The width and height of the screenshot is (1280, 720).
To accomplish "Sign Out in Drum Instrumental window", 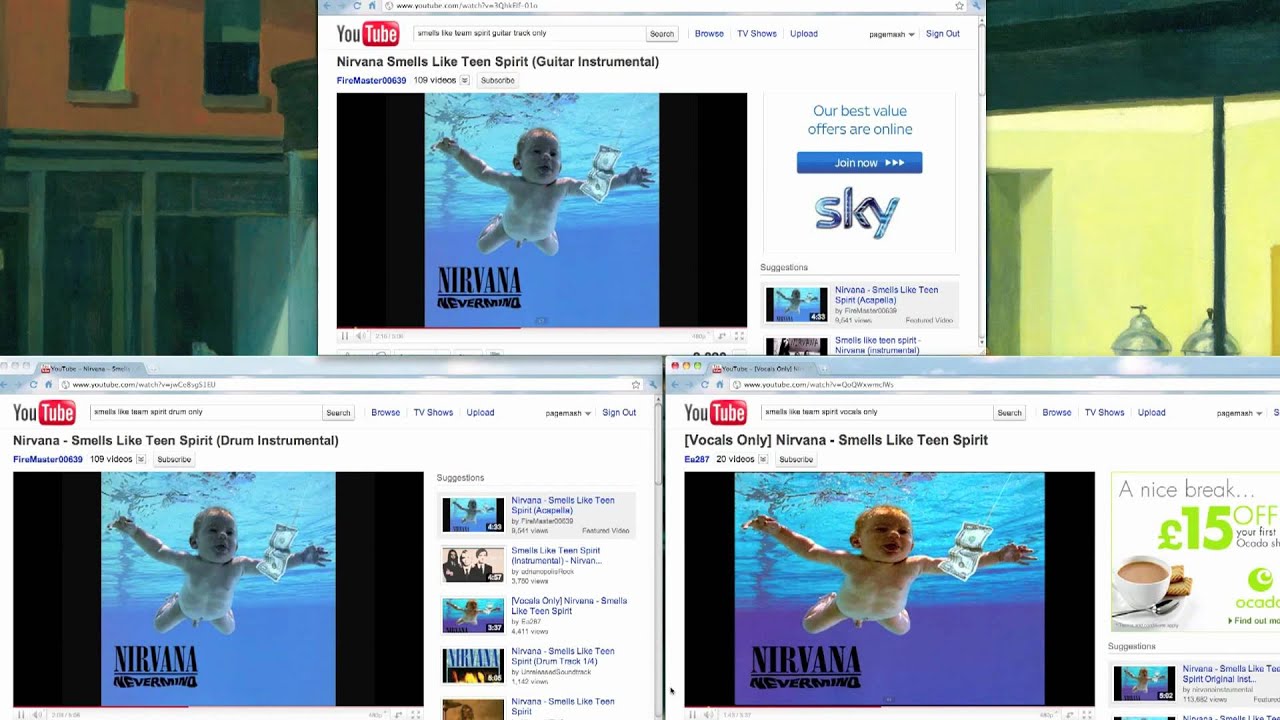I will [619, 413].
